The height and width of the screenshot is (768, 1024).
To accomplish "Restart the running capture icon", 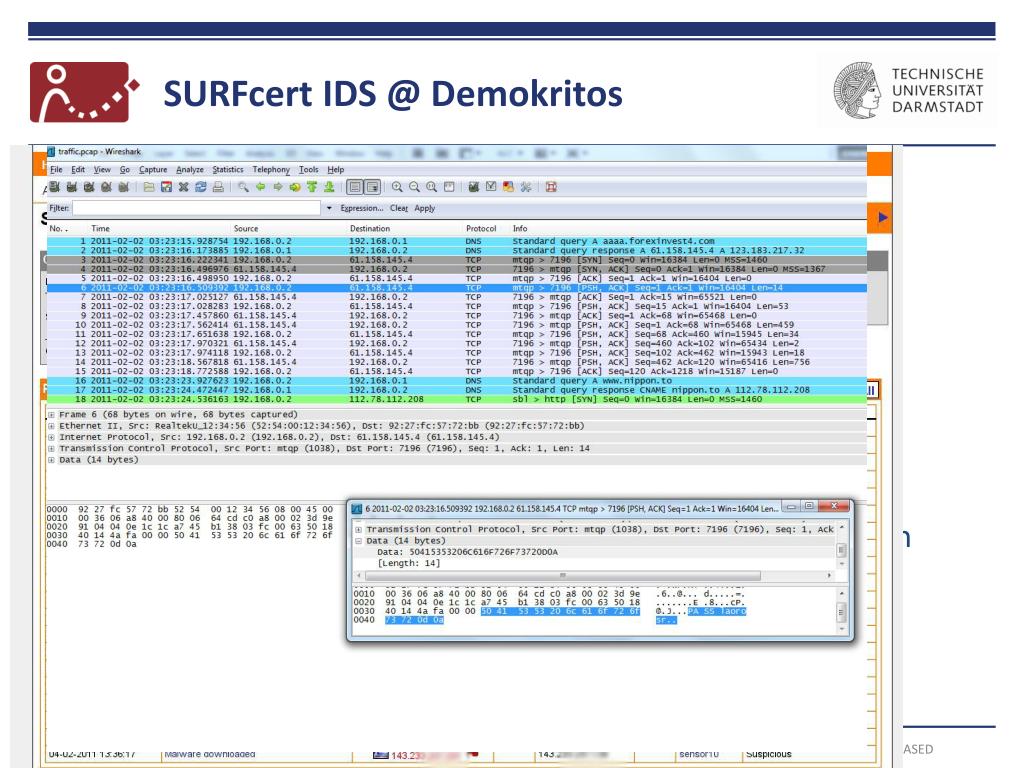I will tap(123, 187).
